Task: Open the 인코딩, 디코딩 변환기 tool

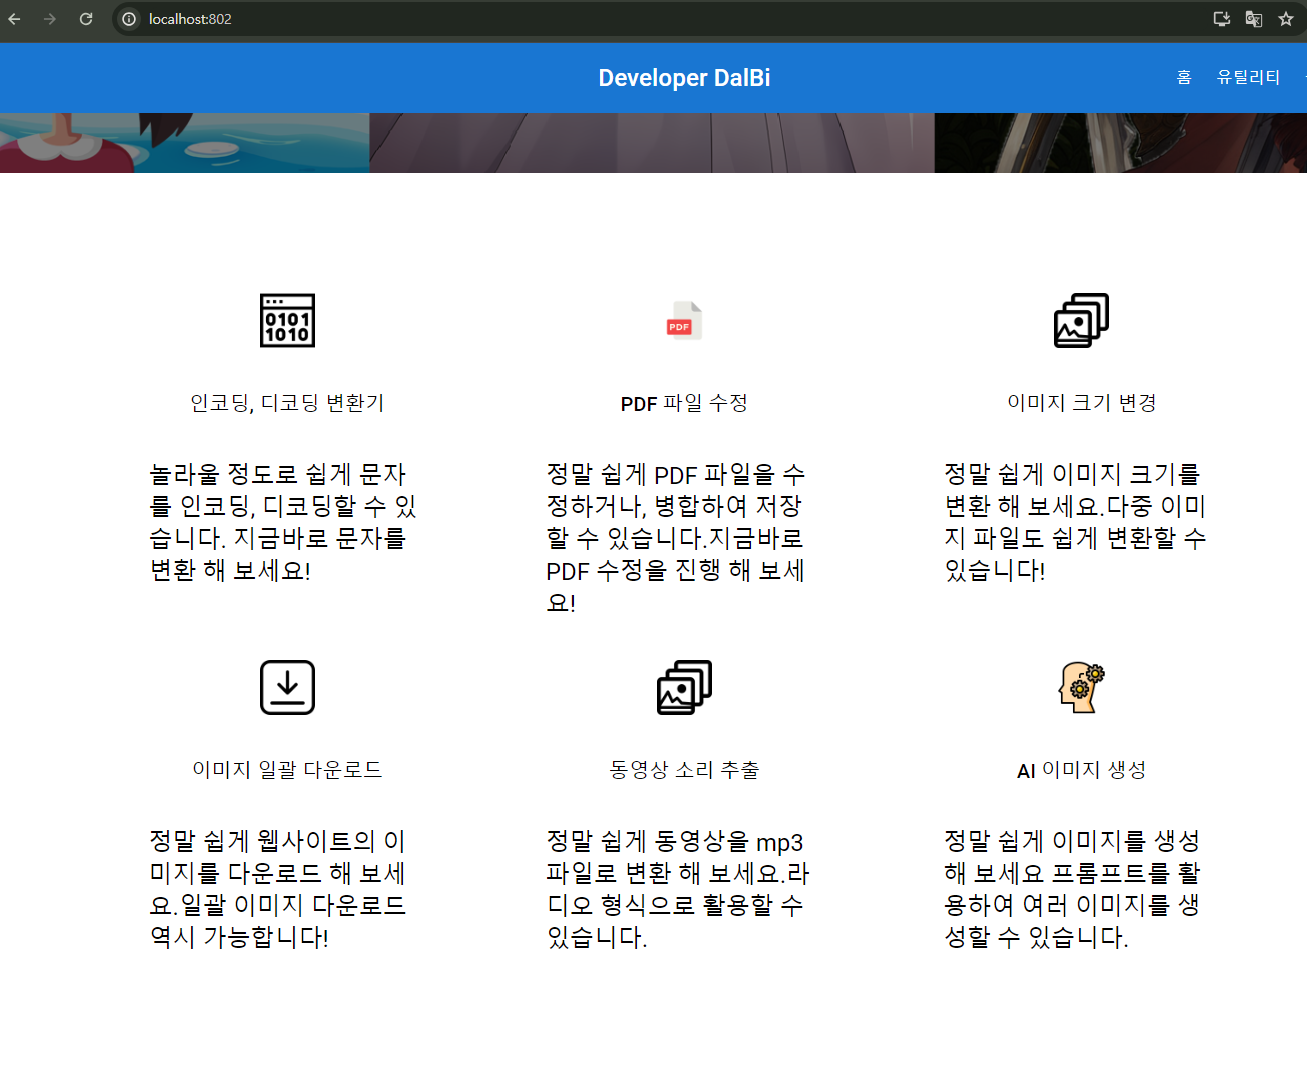Action: tap(287, 403)
